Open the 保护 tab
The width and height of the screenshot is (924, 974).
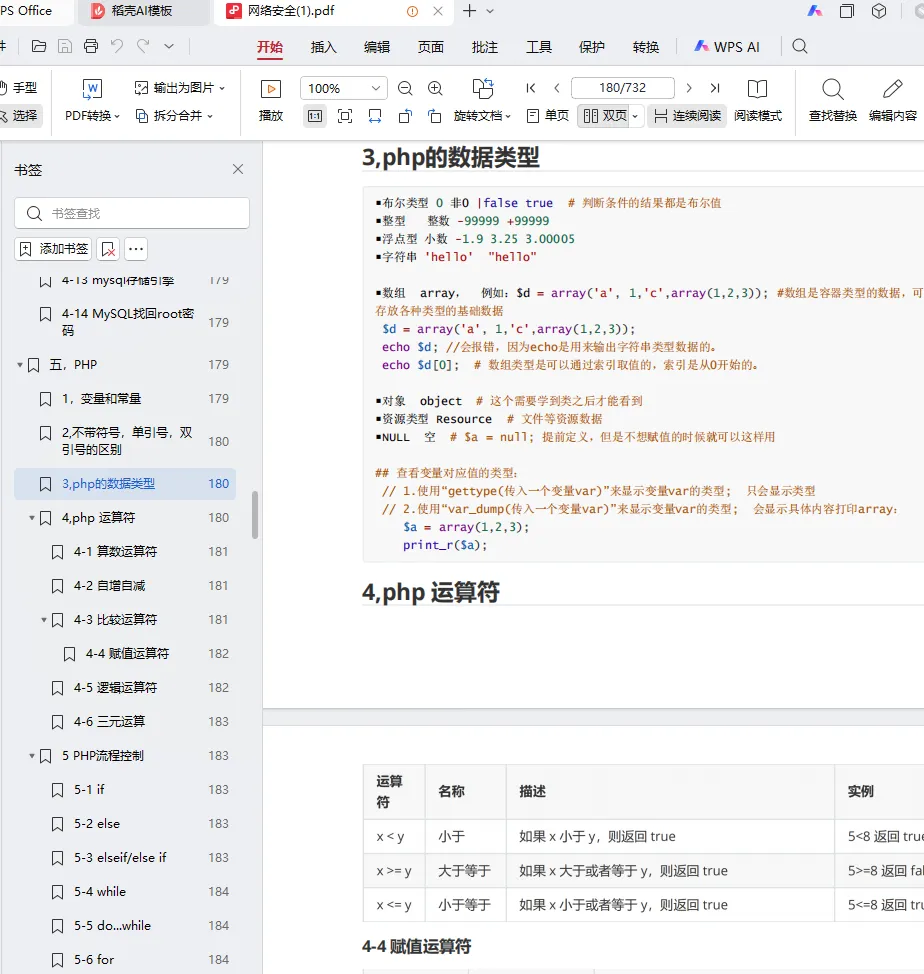coord(592,47)
